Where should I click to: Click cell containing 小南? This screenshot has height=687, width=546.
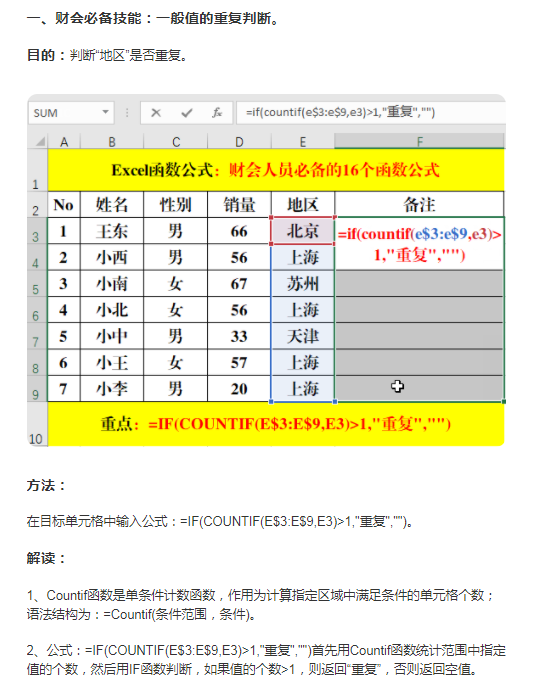pyautogui.click(x=112, y=283)
